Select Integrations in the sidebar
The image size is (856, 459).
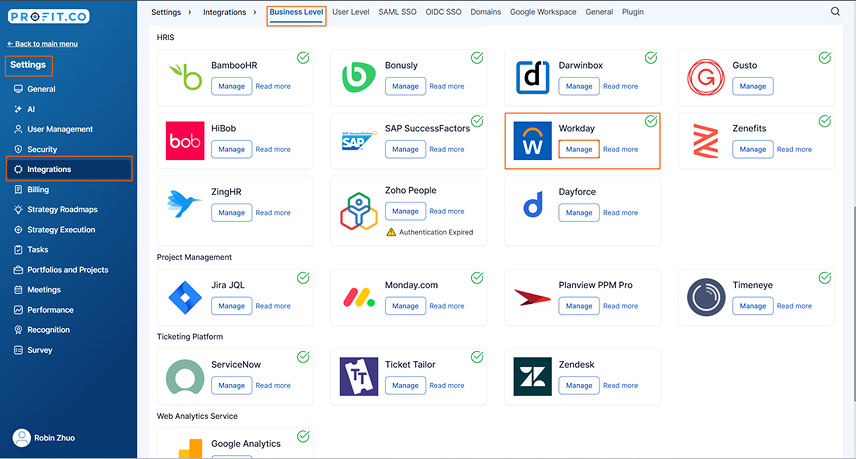click(69, 169)
